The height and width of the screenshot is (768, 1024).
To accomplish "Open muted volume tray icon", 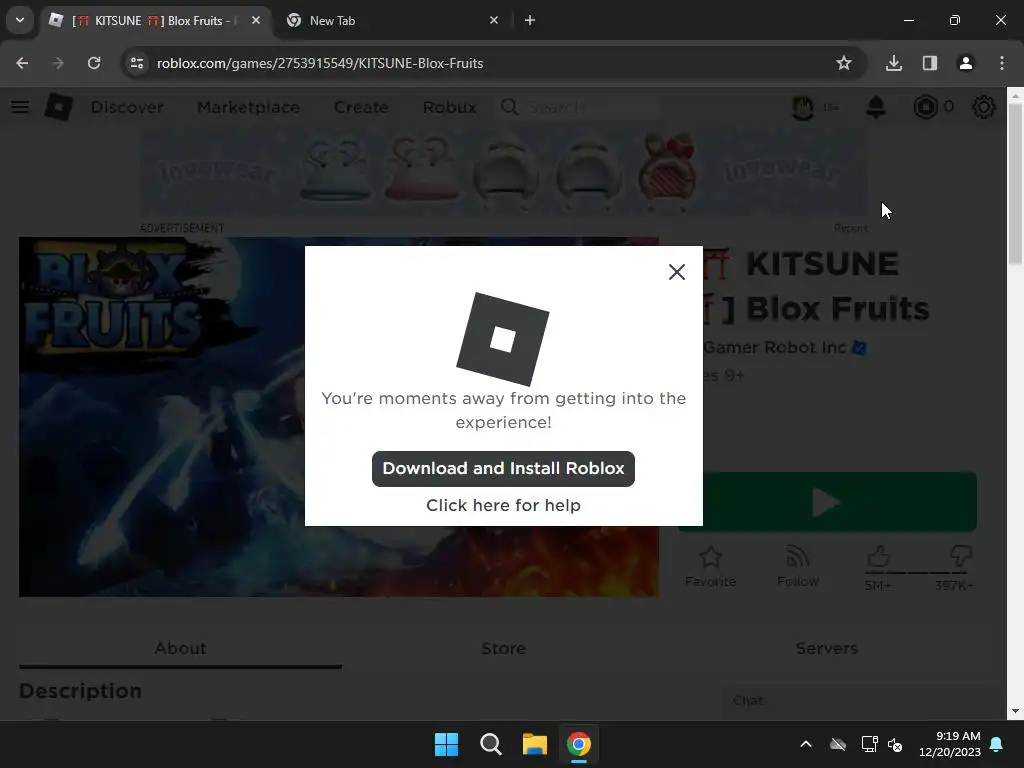I will click(x=895, y=744).
